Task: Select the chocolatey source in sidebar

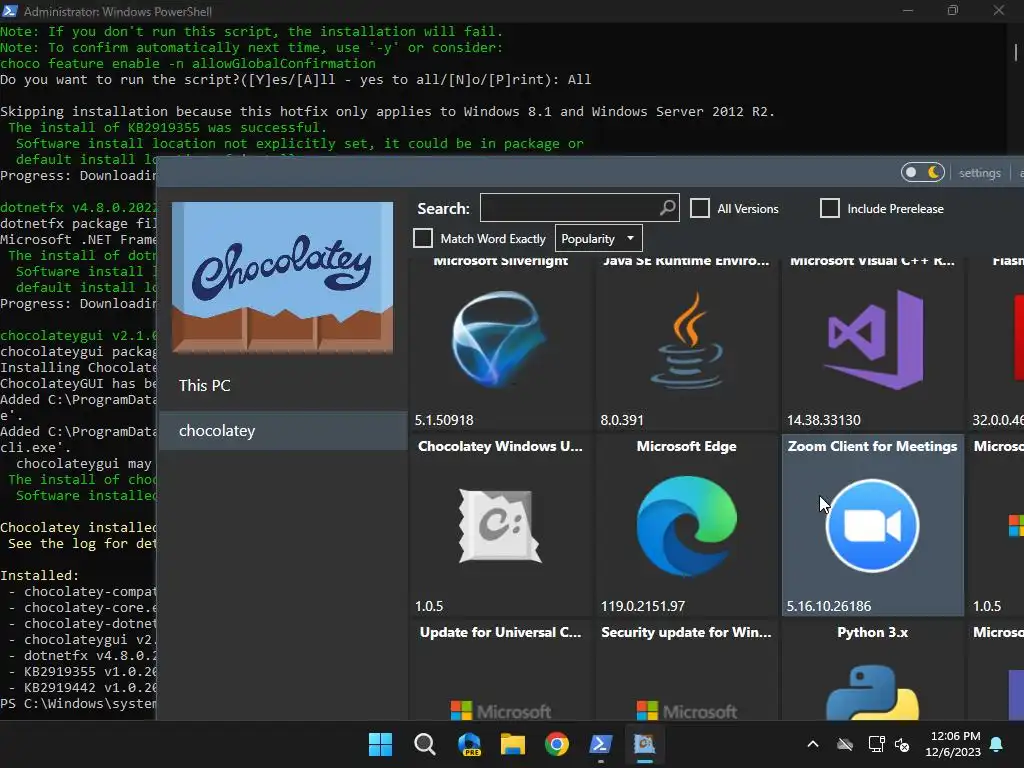Action: coord(283,430)
